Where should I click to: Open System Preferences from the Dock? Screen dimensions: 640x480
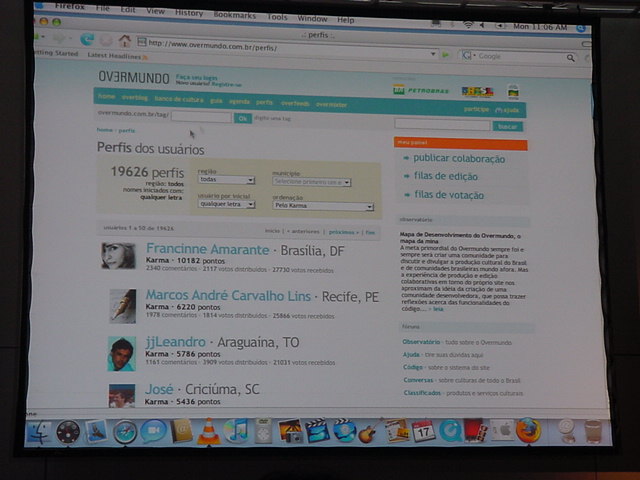coord(502,430)
